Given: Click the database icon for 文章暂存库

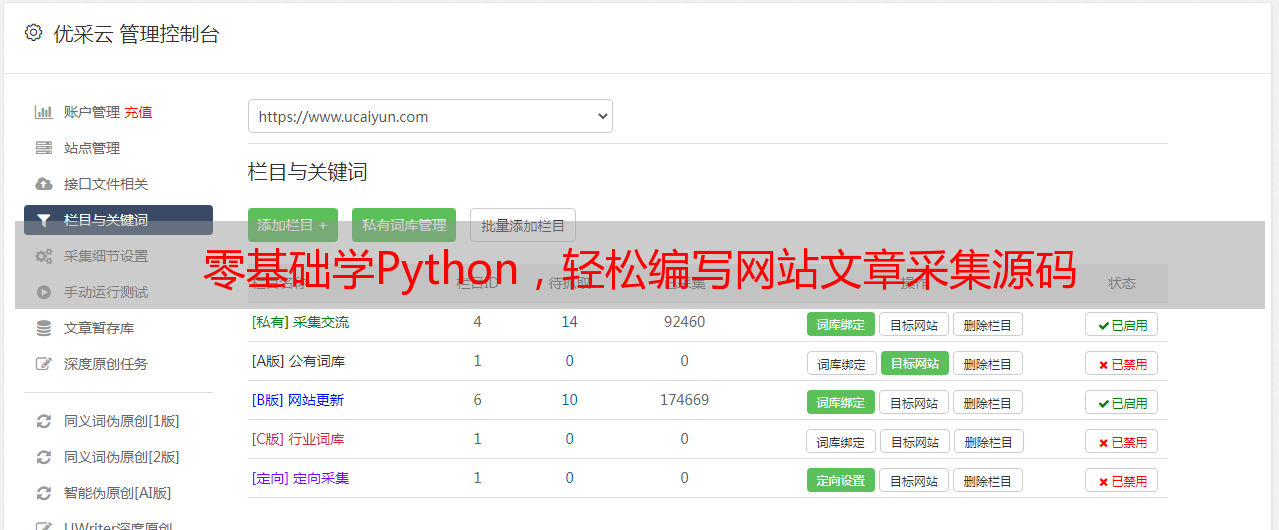Looking at the screenshot, I should [x=43, y=328].
